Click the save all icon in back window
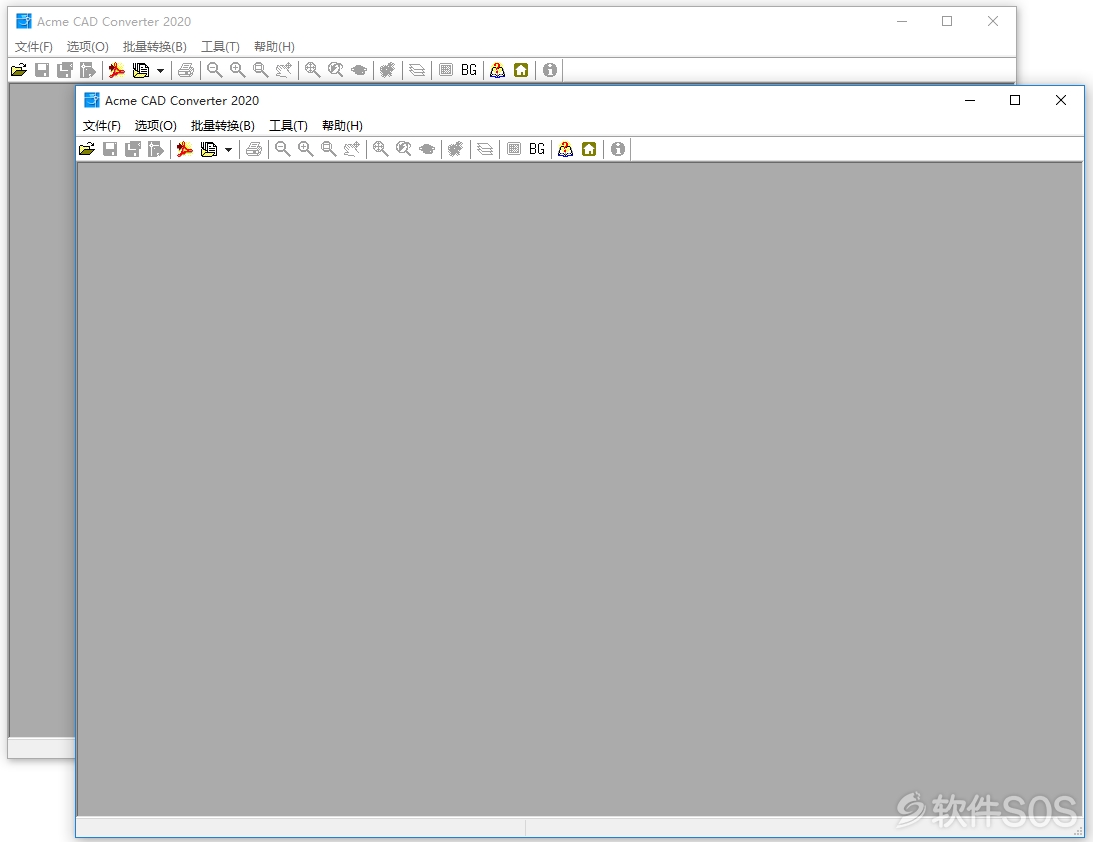 (65, 70)
